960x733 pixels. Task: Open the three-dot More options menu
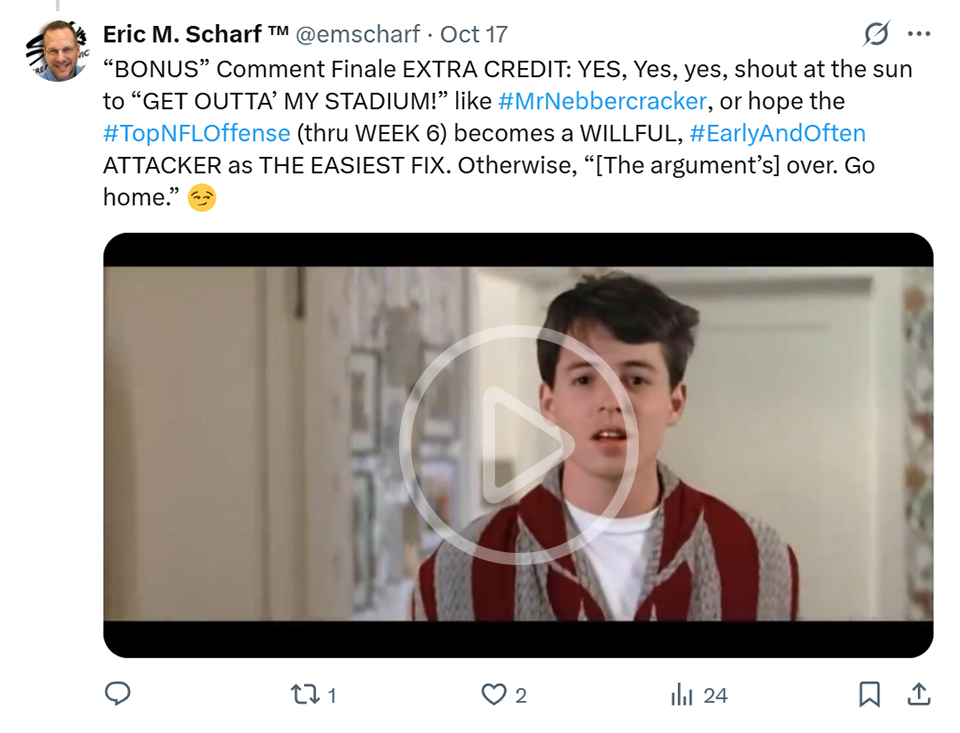coord(918,34)
